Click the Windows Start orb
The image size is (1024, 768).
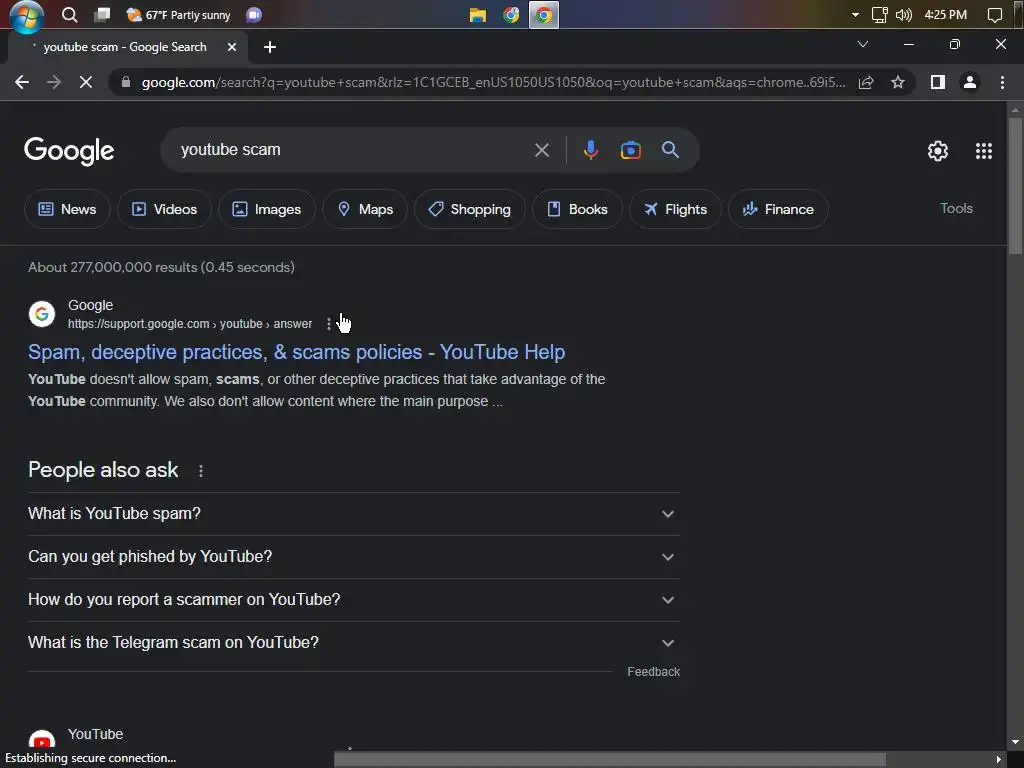point(26,15)
